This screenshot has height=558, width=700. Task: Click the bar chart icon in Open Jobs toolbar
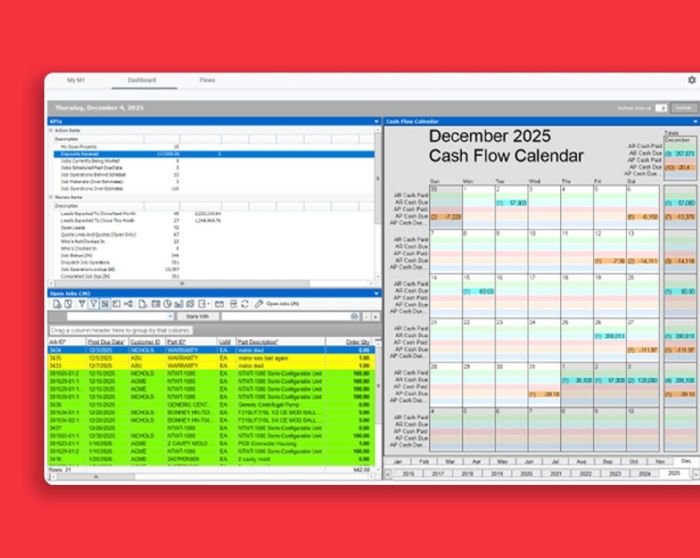[179, 304]
